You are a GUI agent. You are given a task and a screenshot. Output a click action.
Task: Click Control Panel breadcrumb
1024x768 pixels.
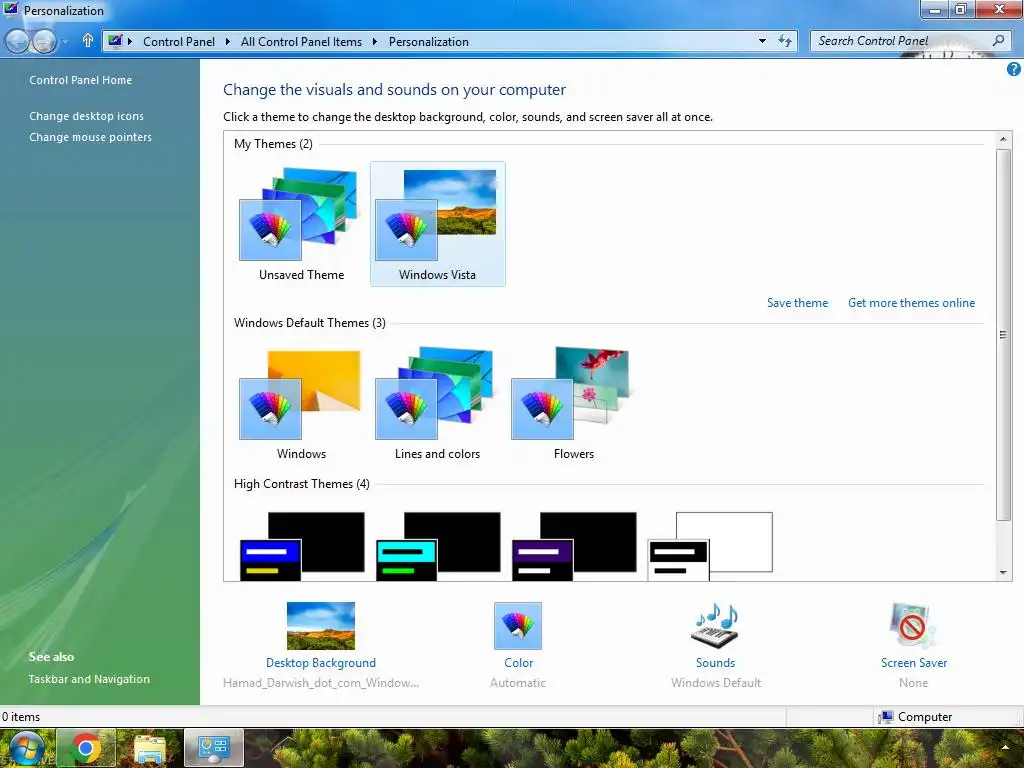(x=179, y=42)
